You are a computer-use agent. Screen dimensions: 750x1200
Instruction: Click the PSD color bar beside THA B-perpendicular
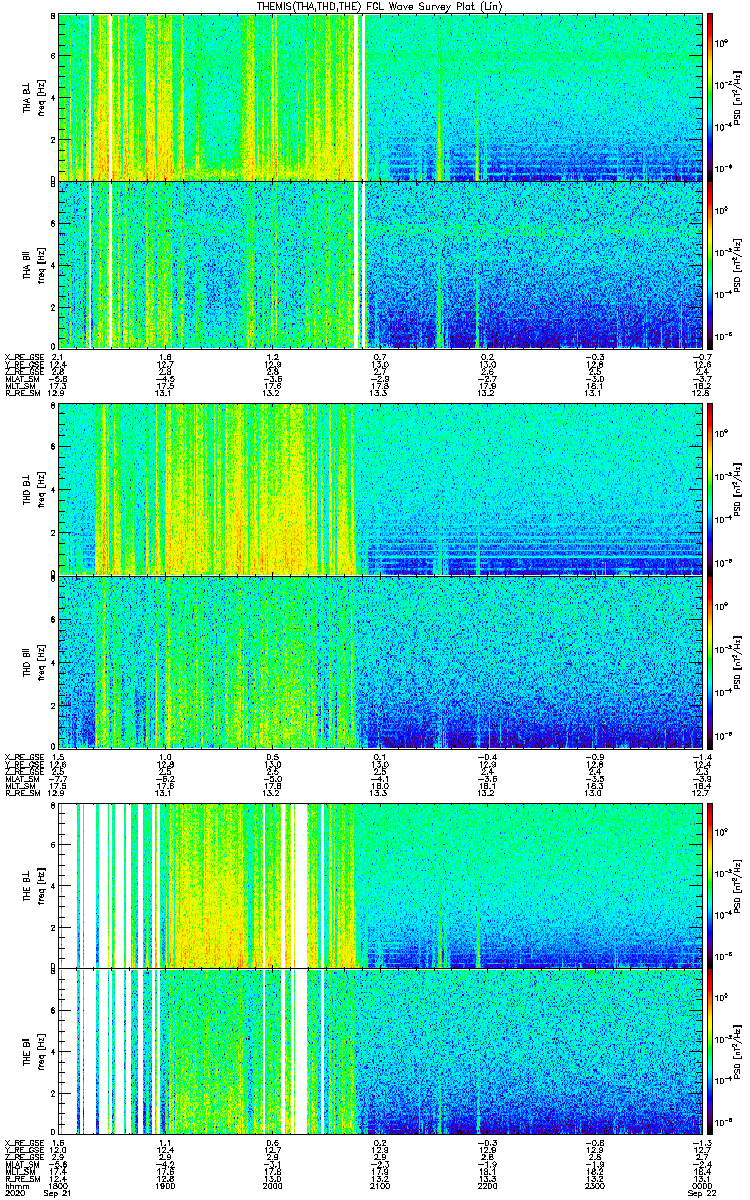point(710,97)
